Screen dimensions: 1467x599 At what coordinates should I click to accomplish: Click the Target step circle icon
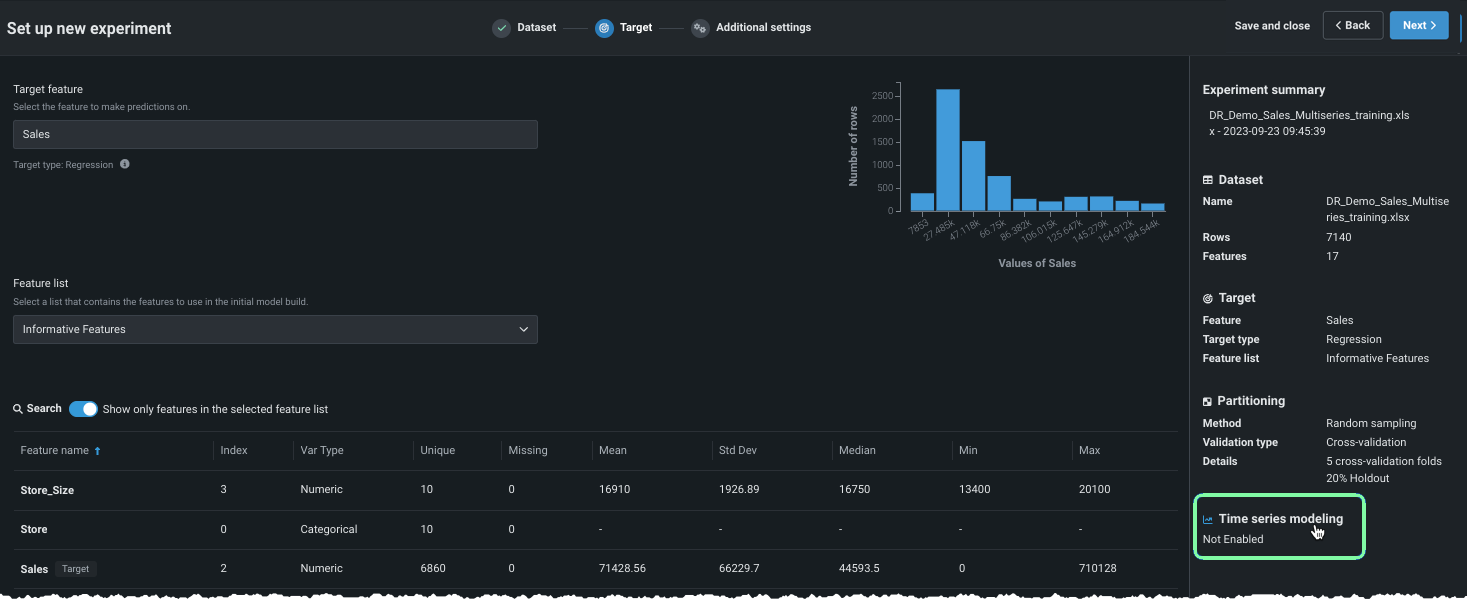tap(604, 28)
